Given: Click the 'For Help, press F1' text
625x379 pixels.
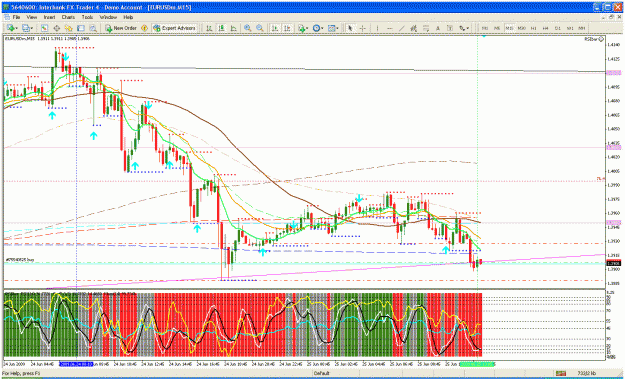Looking at the screenshot, I should pyautogui.click(x=21, y=373).
